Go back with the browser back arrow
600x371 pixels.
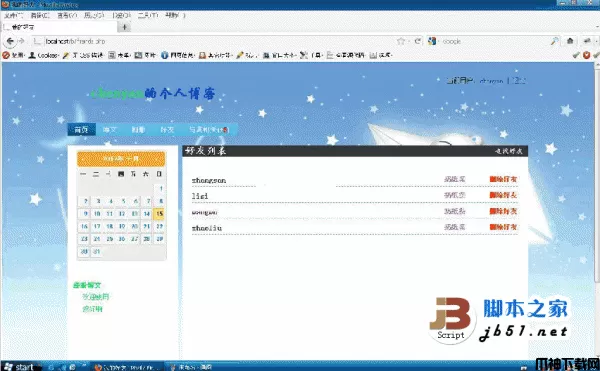pos(10,41)
